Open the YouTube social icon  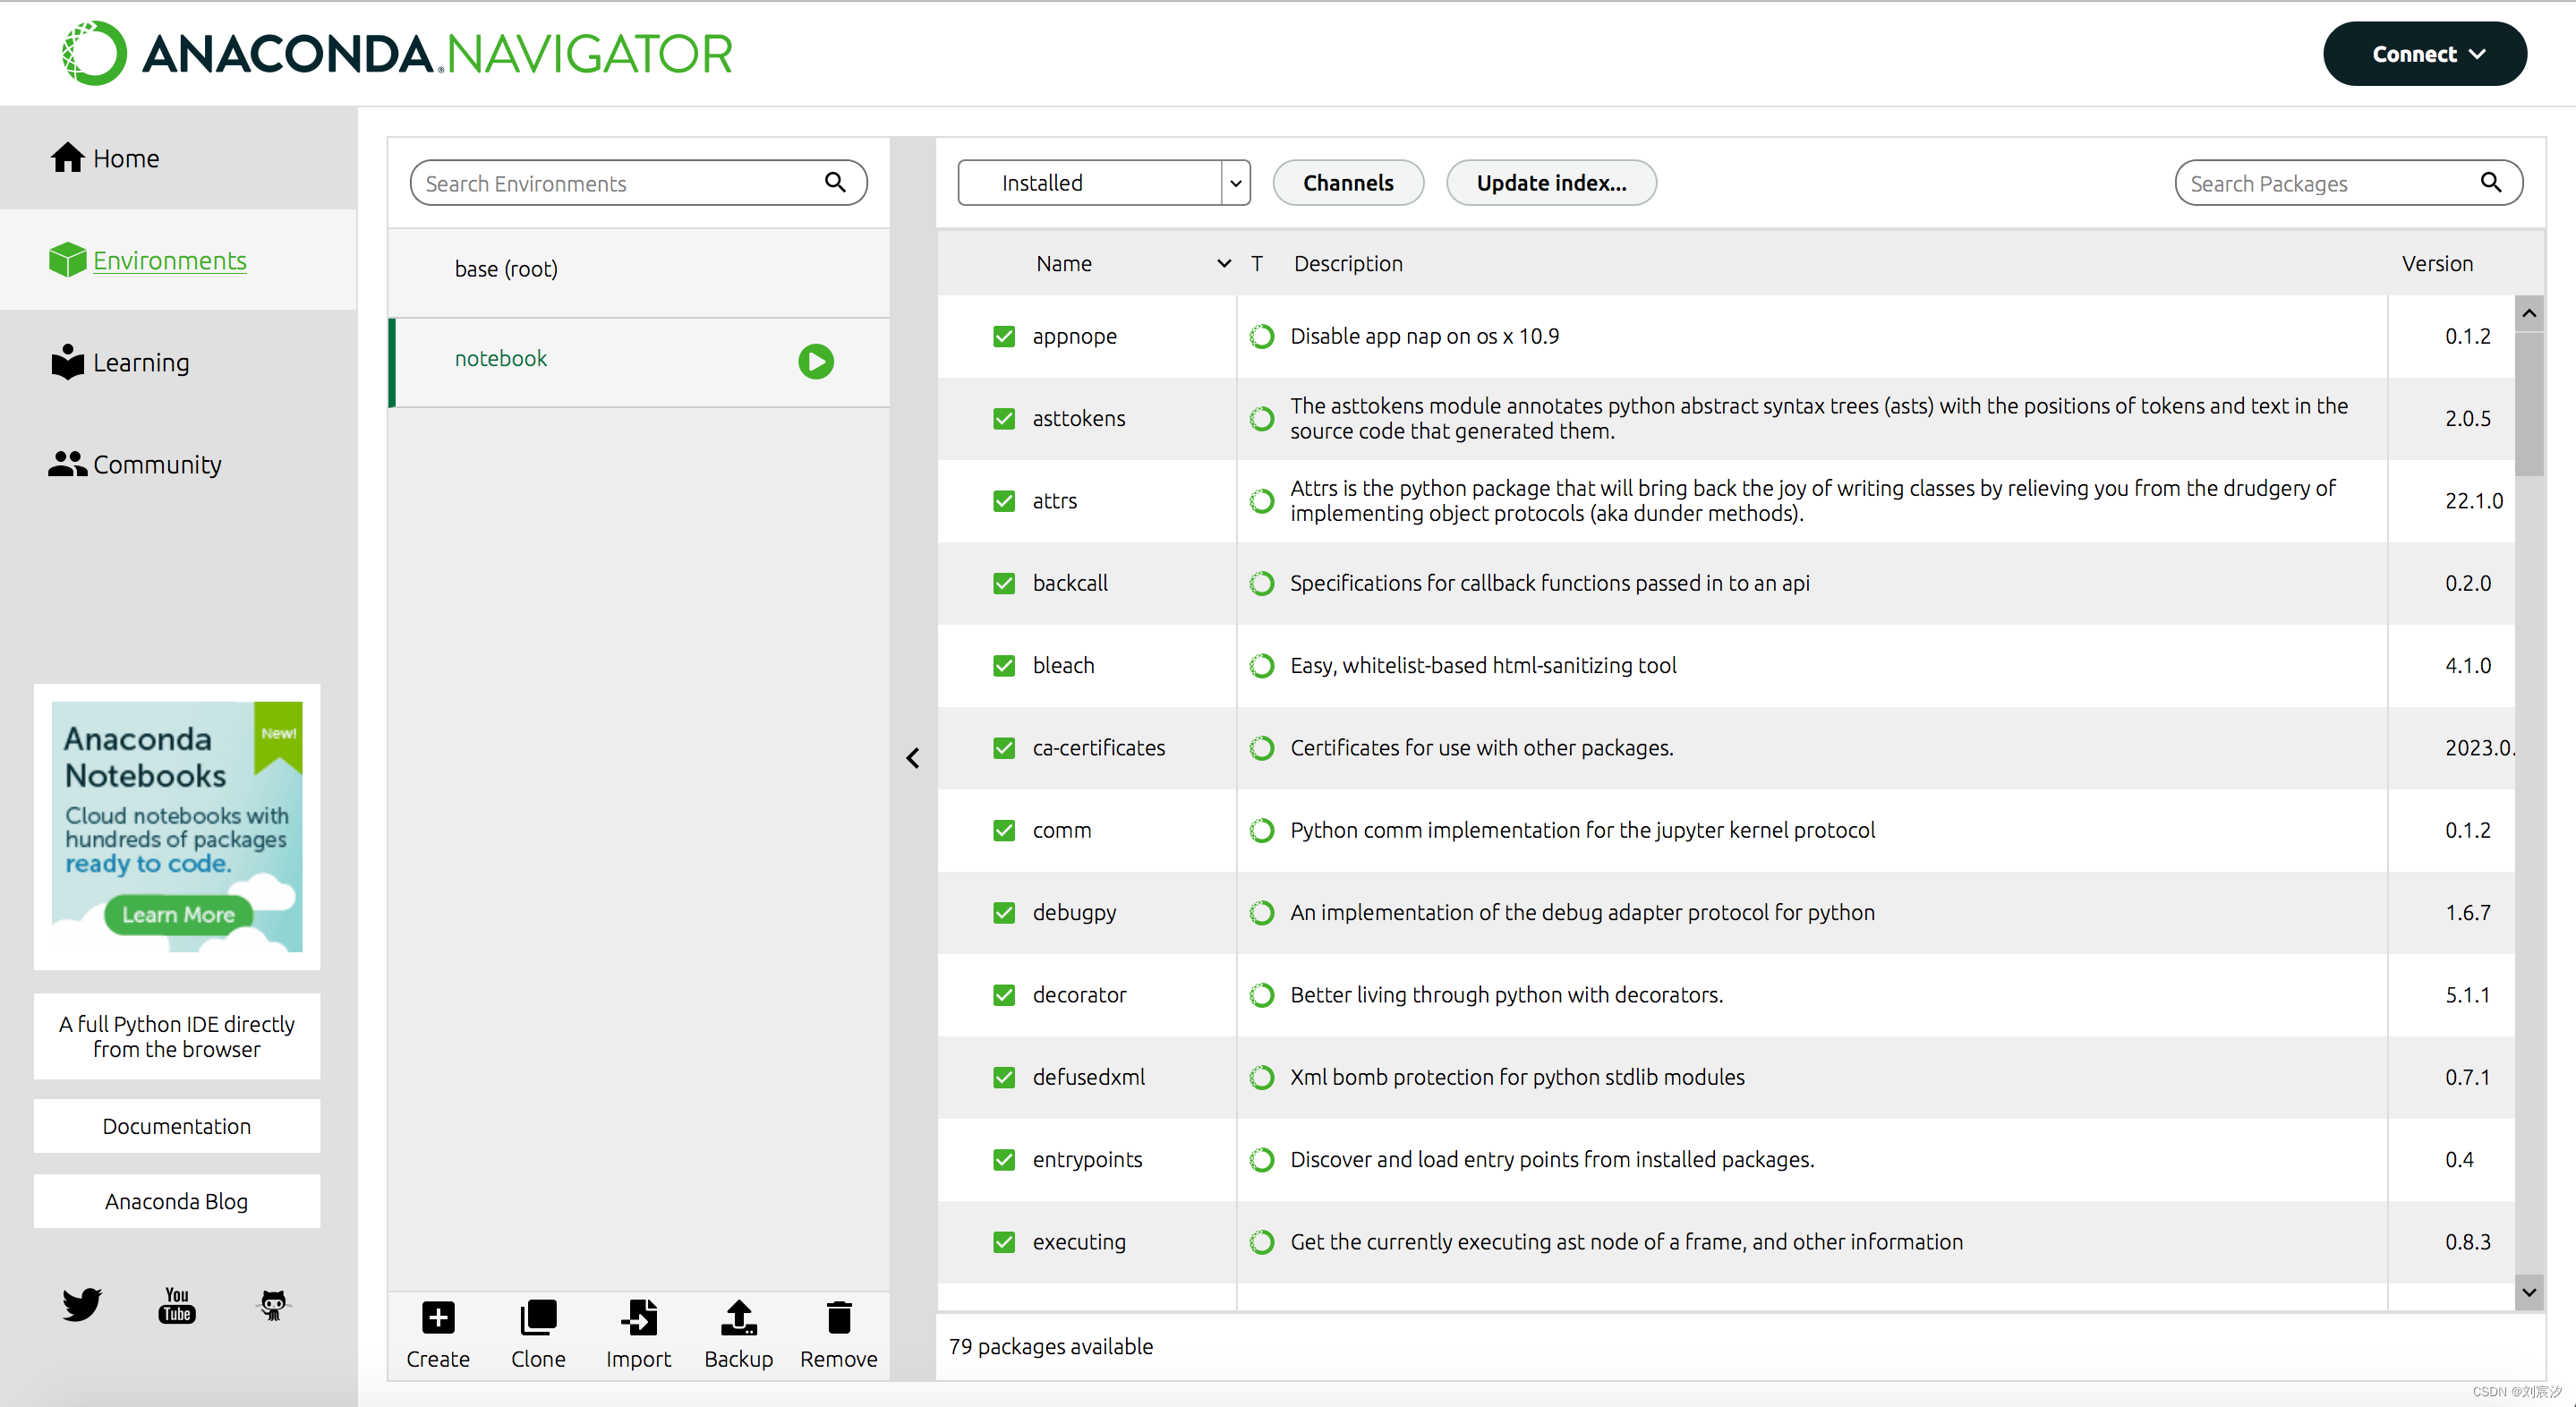pos(177,1305)
